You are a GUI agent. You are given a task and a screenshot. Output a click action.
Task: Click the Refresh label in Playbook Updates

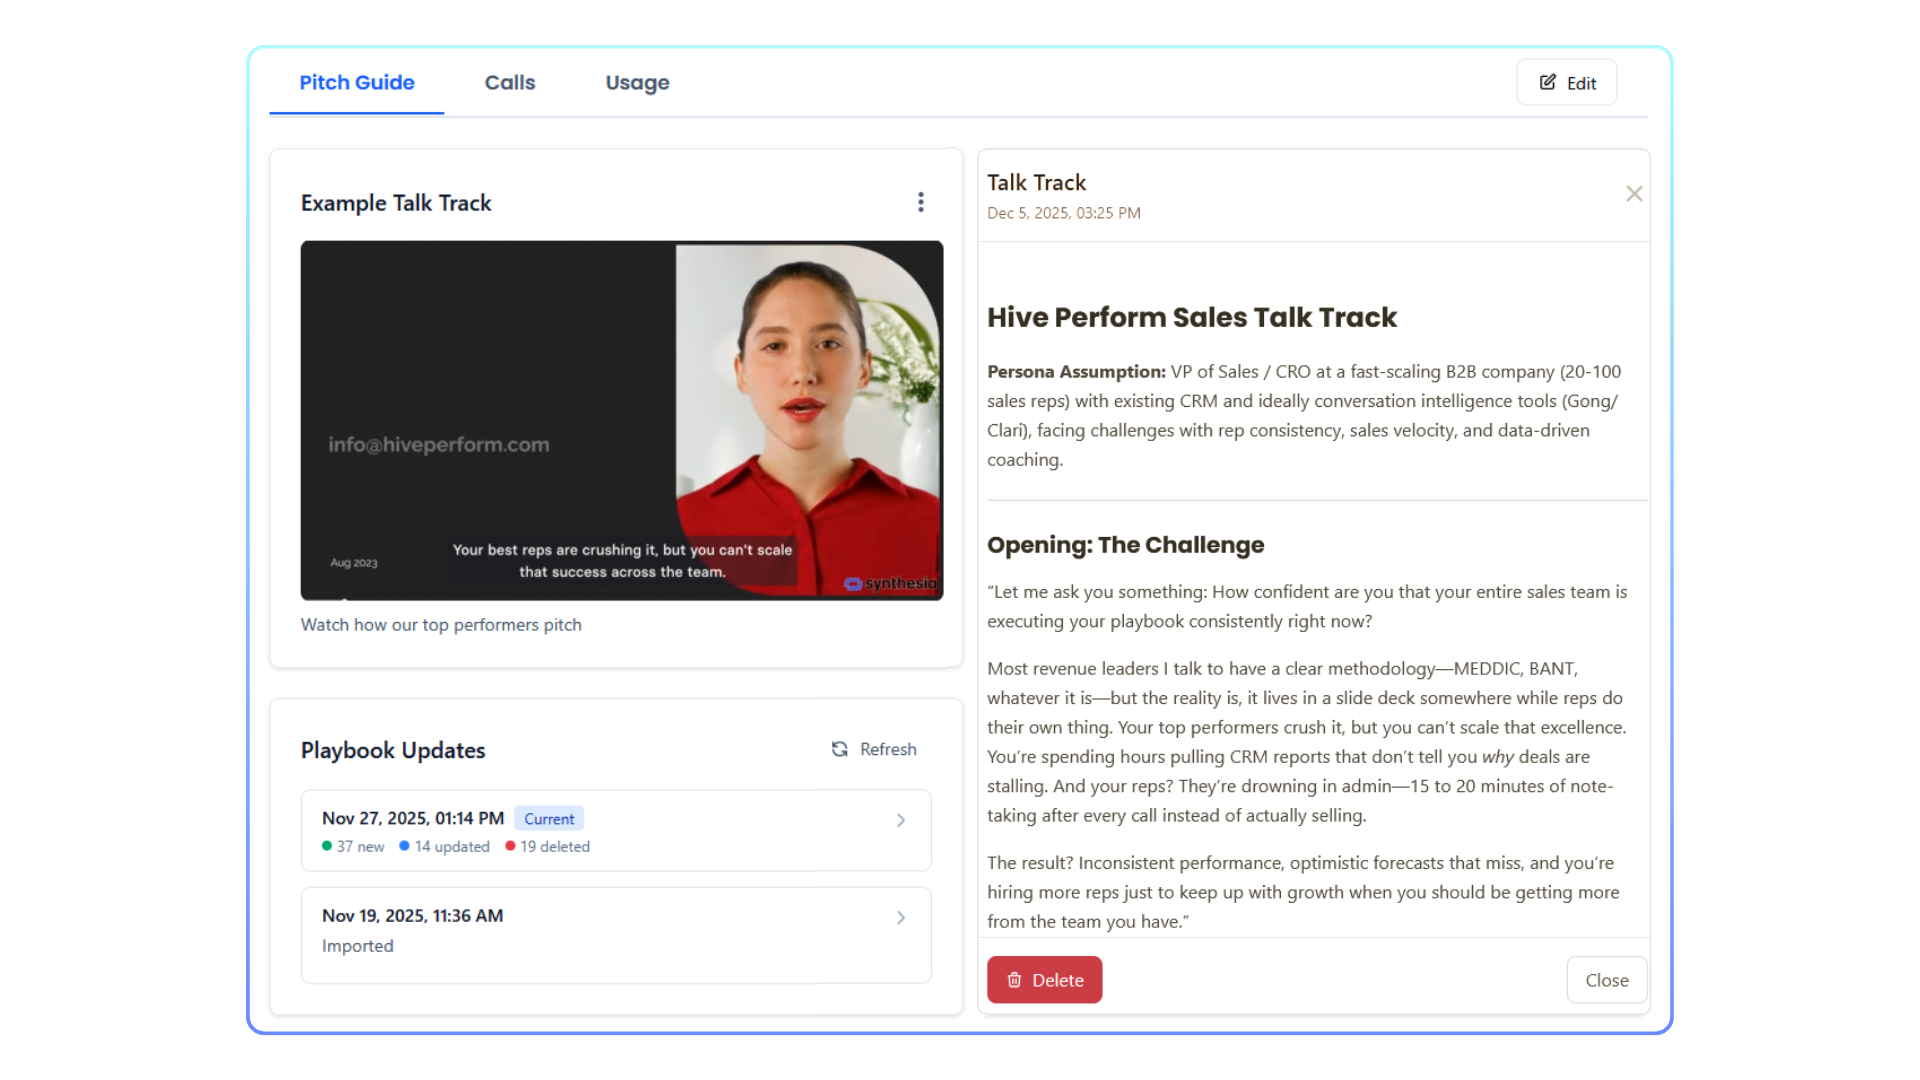point(887,749)
